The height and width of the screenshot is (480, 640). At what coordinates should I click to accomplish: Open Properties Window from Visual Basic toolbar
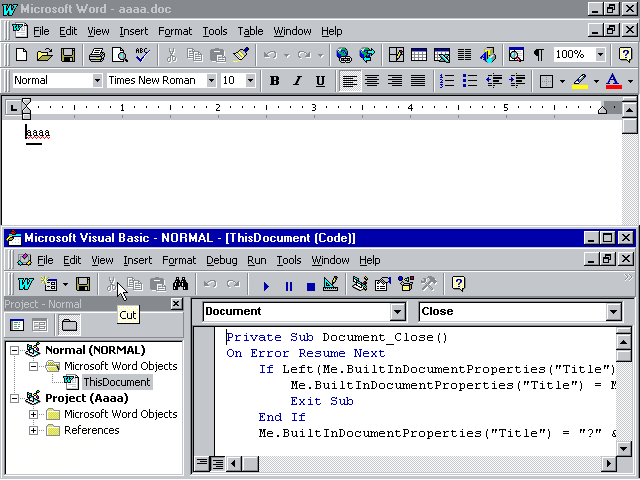tap(383, 284)
